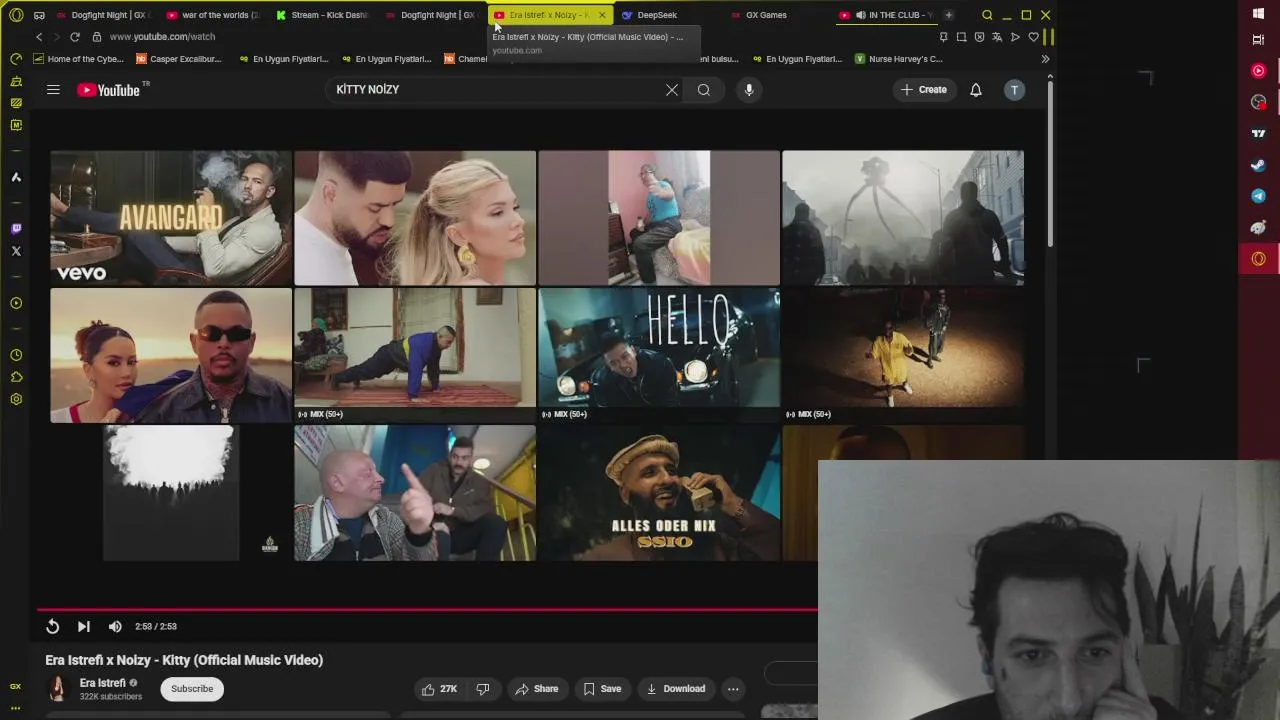Play the HELLO mix suggestion thumbnail
This screenshot has width=1280, height=720.
pos(659,355)
